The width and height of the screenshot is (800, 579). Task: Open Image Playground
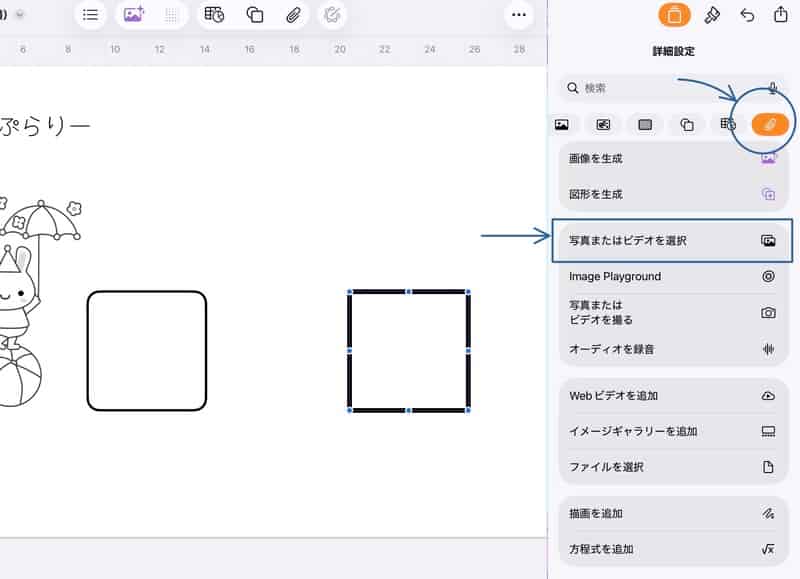coord(672,276)
